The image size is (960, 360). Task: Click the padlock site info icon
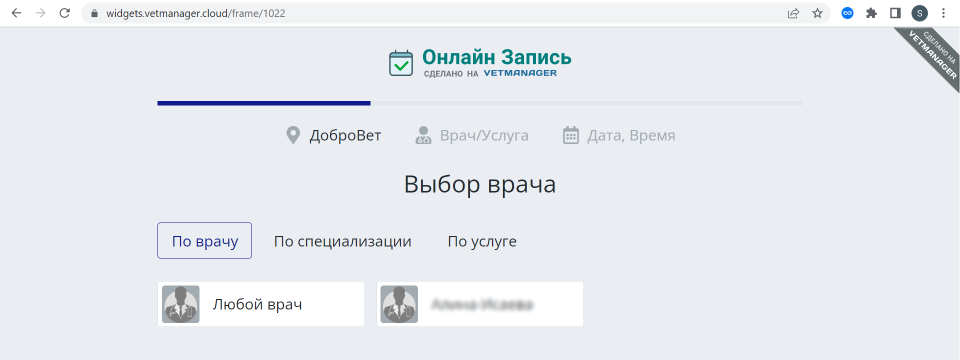94,13
